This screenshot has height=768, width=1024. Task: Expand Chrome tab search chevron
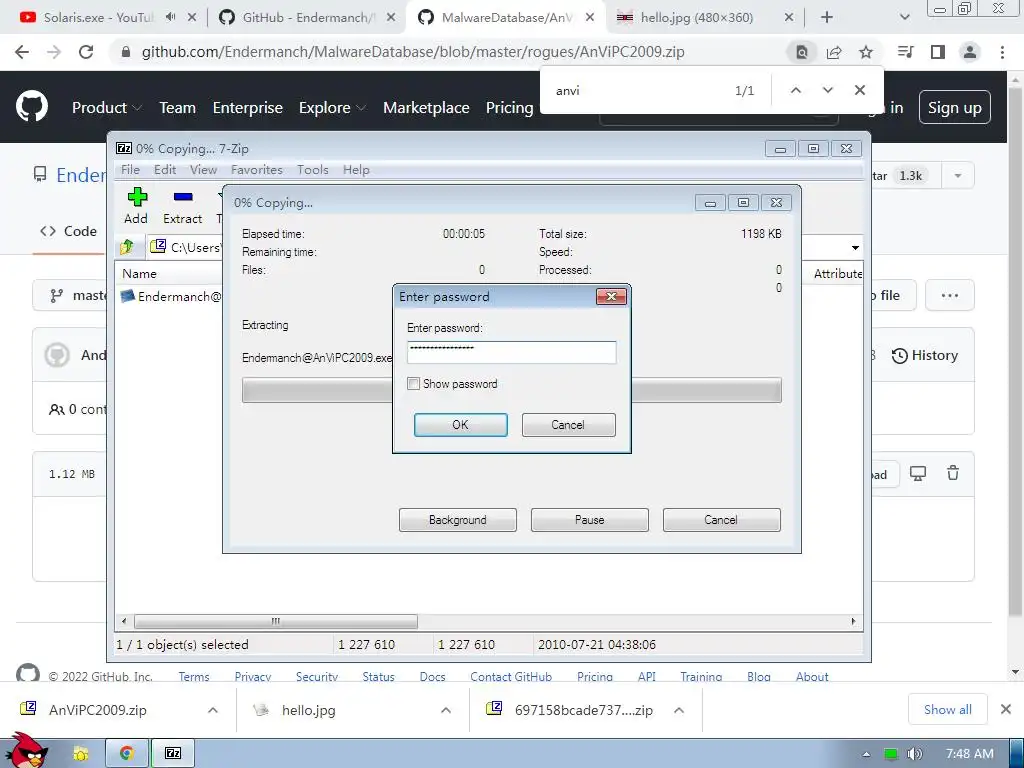point(904,18)
